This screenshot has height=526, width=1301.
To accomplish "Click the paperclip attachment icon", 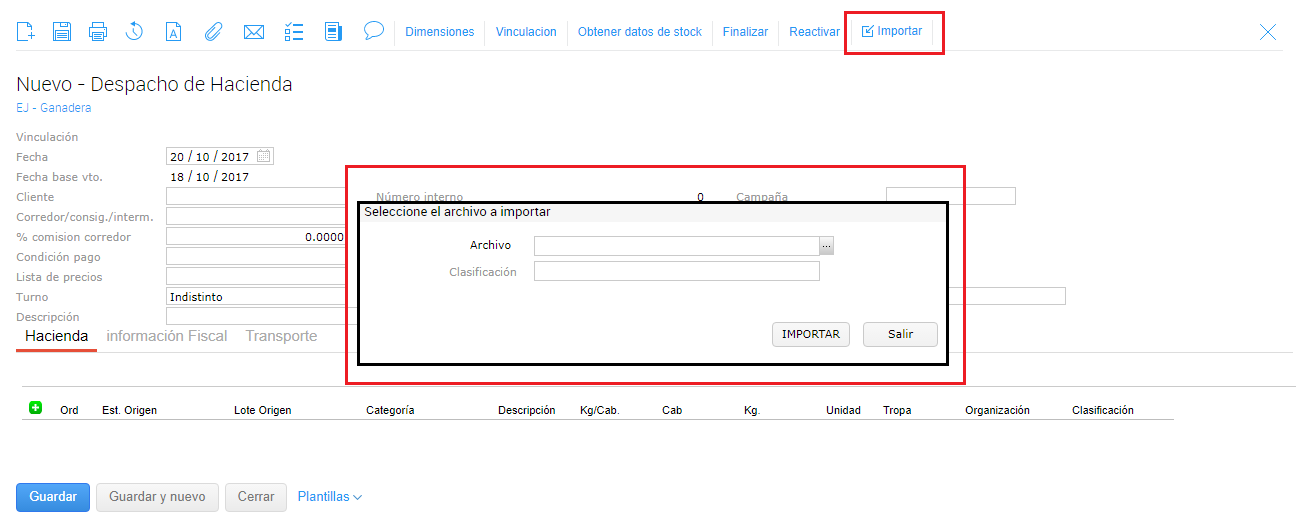I will 212,31.
